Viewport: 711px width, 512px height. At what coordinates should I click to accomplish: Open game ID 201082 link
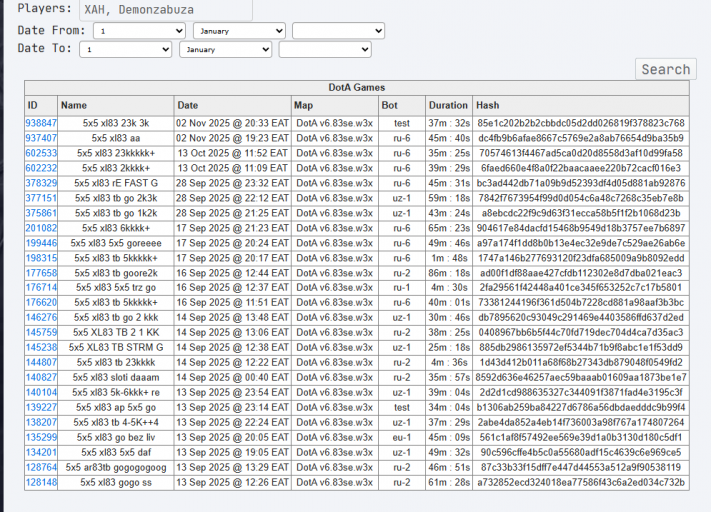coord(41,228)
